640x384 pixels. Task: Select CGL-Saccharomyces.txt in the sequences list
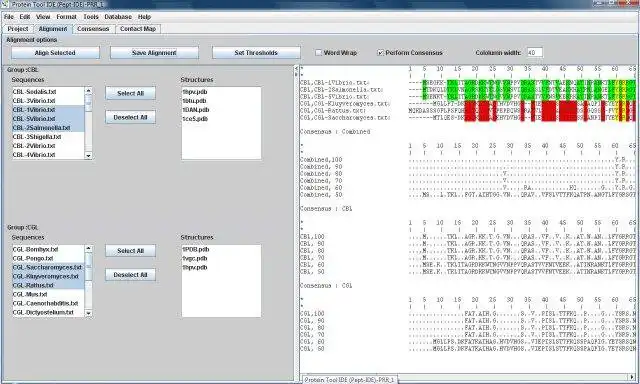pos(48,267)
